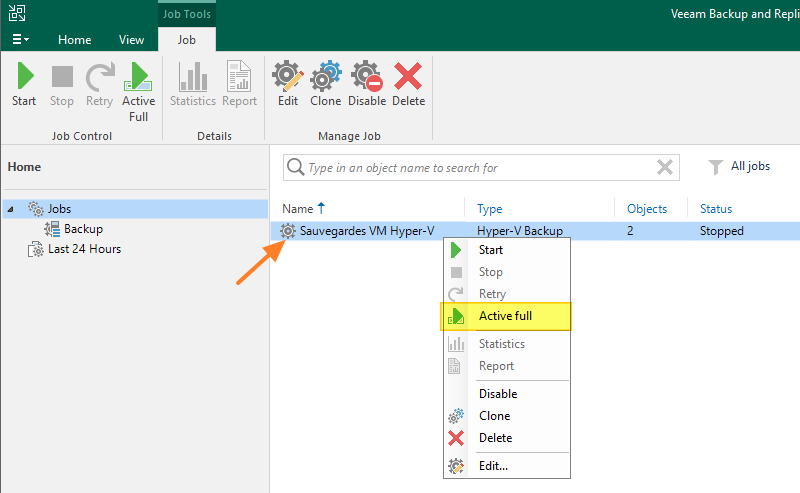Select the Sauvegardes VM Hyper-V job row
This screenshot has height=493, width=800.
click(x=535, y=231)
